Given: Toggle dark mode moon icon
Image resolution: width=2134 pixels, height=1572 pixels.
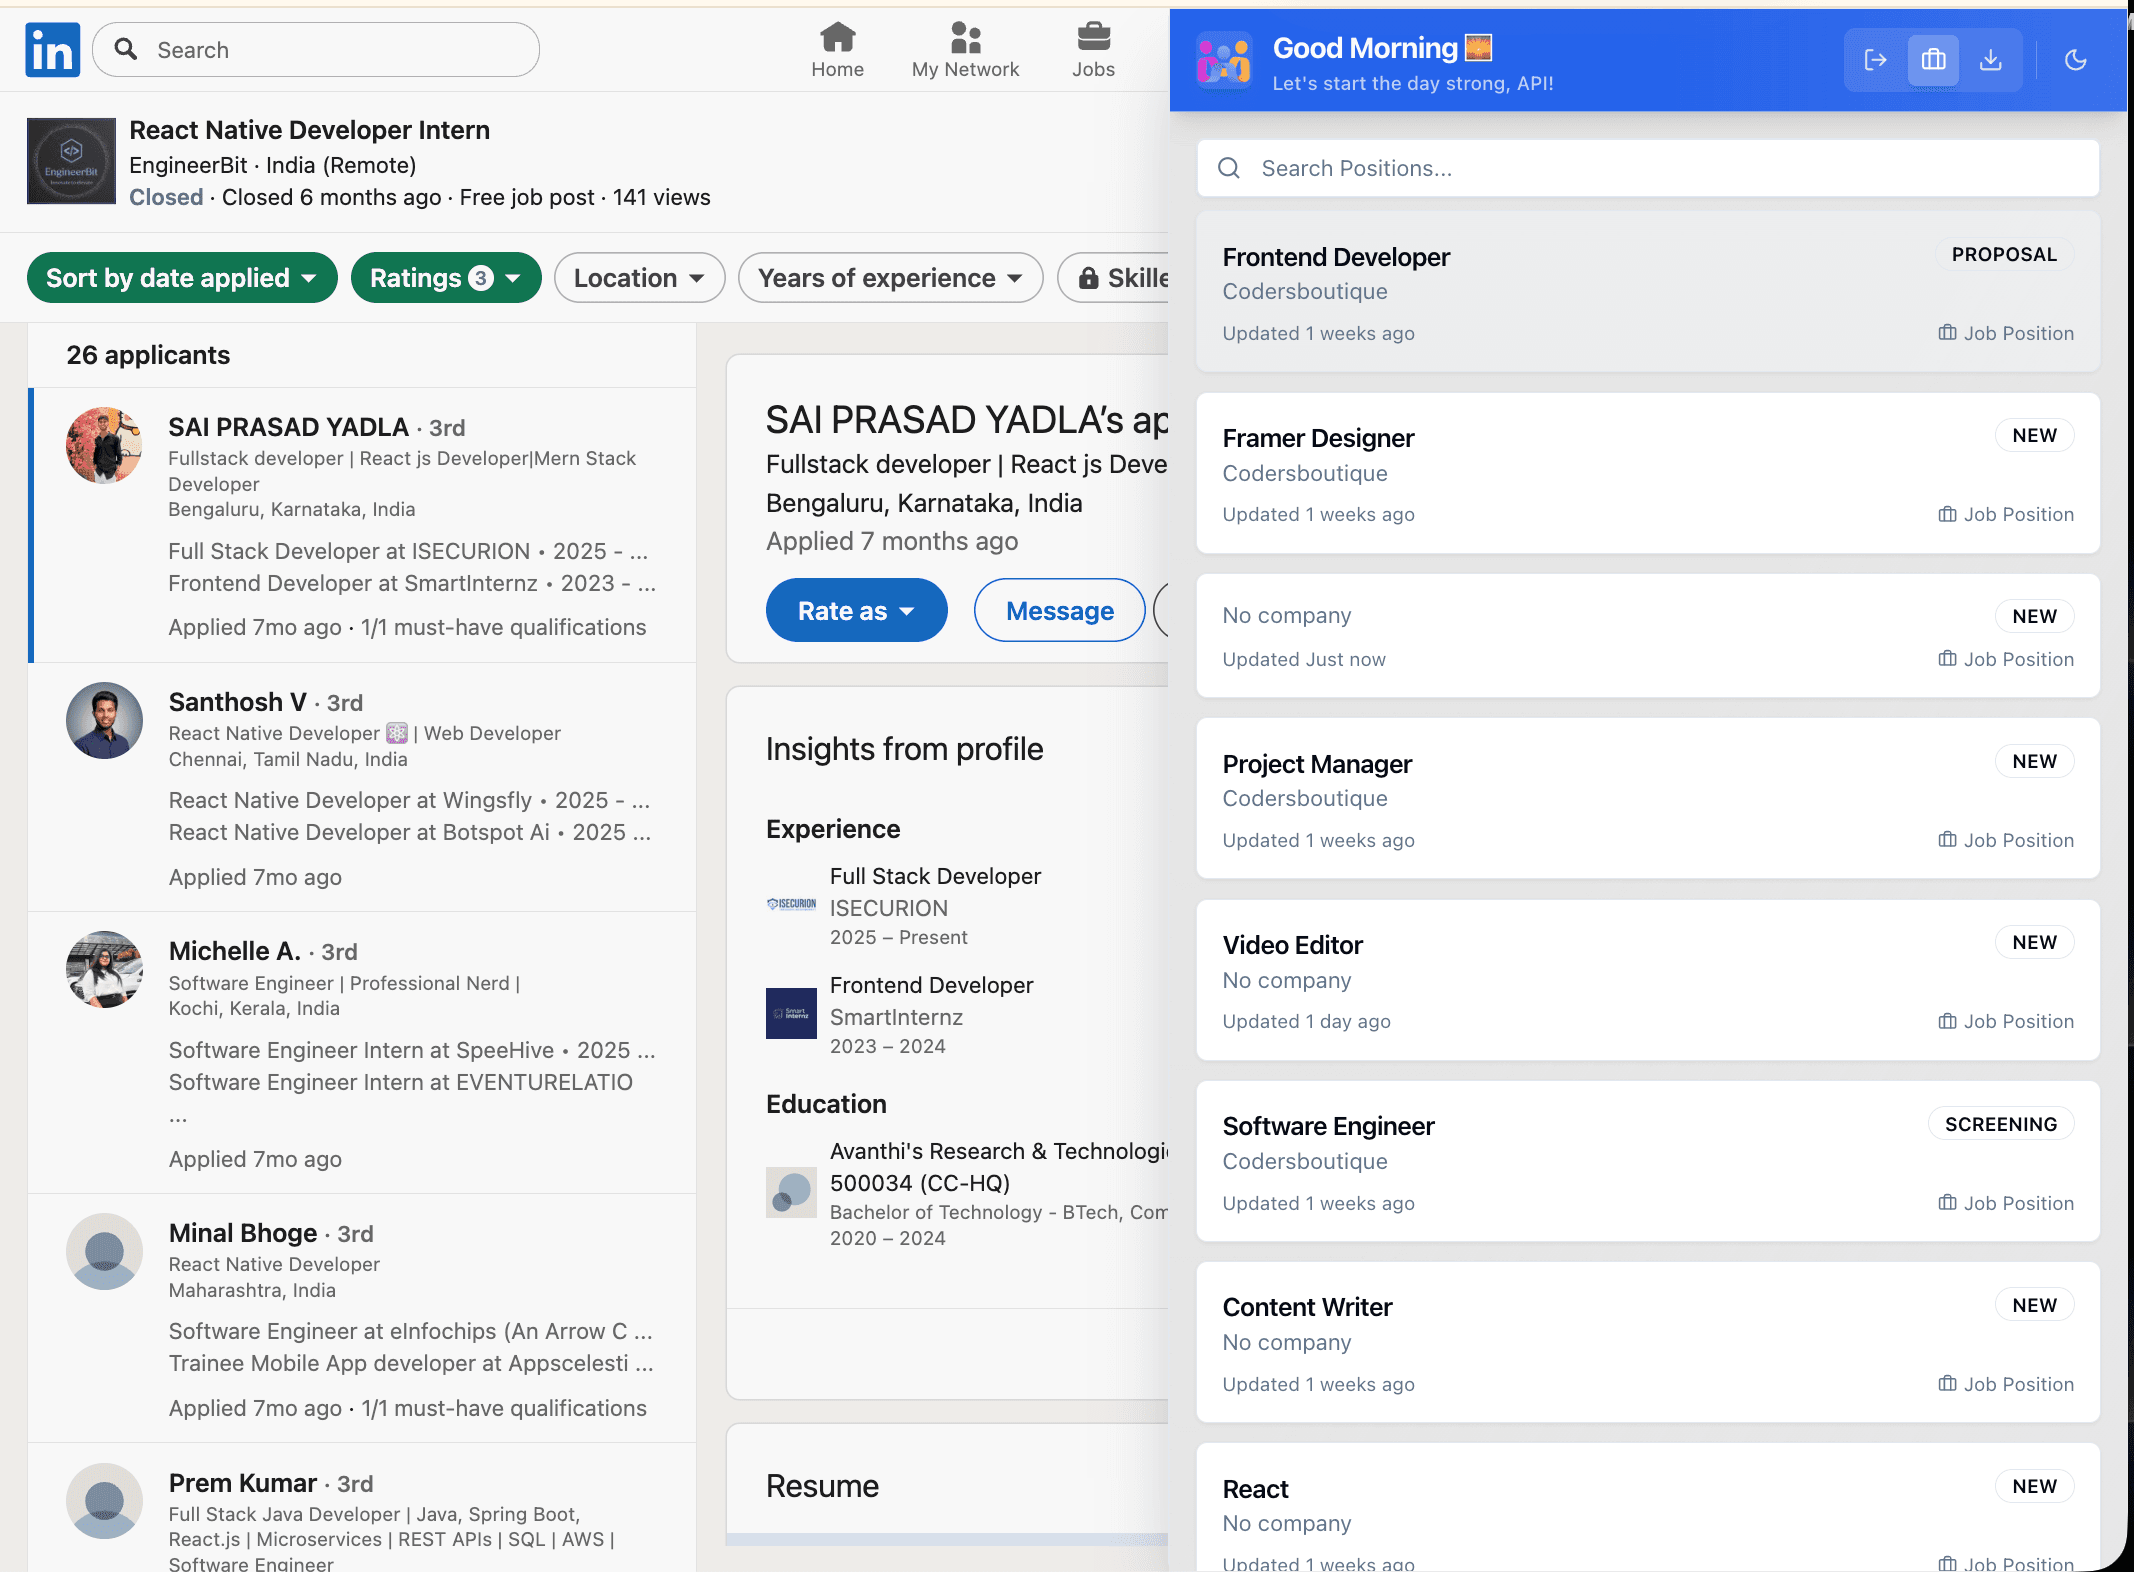Looking at the screenshot, I should [x=2075, y=60].
